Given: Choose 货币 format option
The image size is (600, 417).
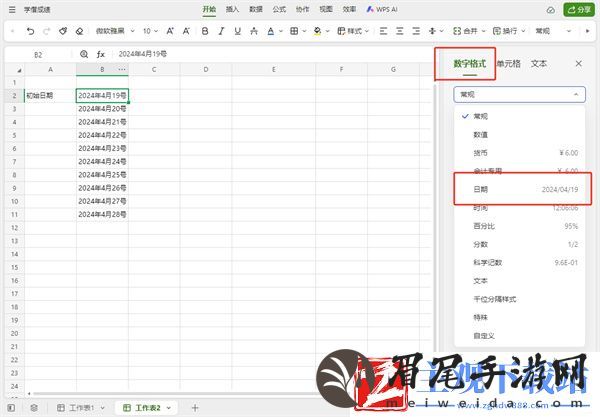Looking at the screenshot, I should (520, 153).
